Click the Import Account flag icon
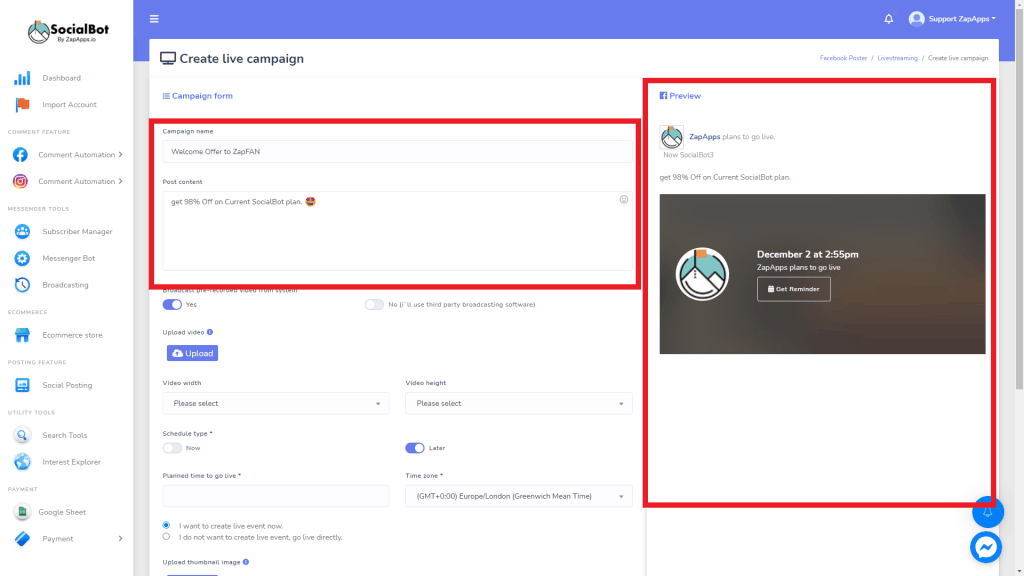 tap(22, 104)
